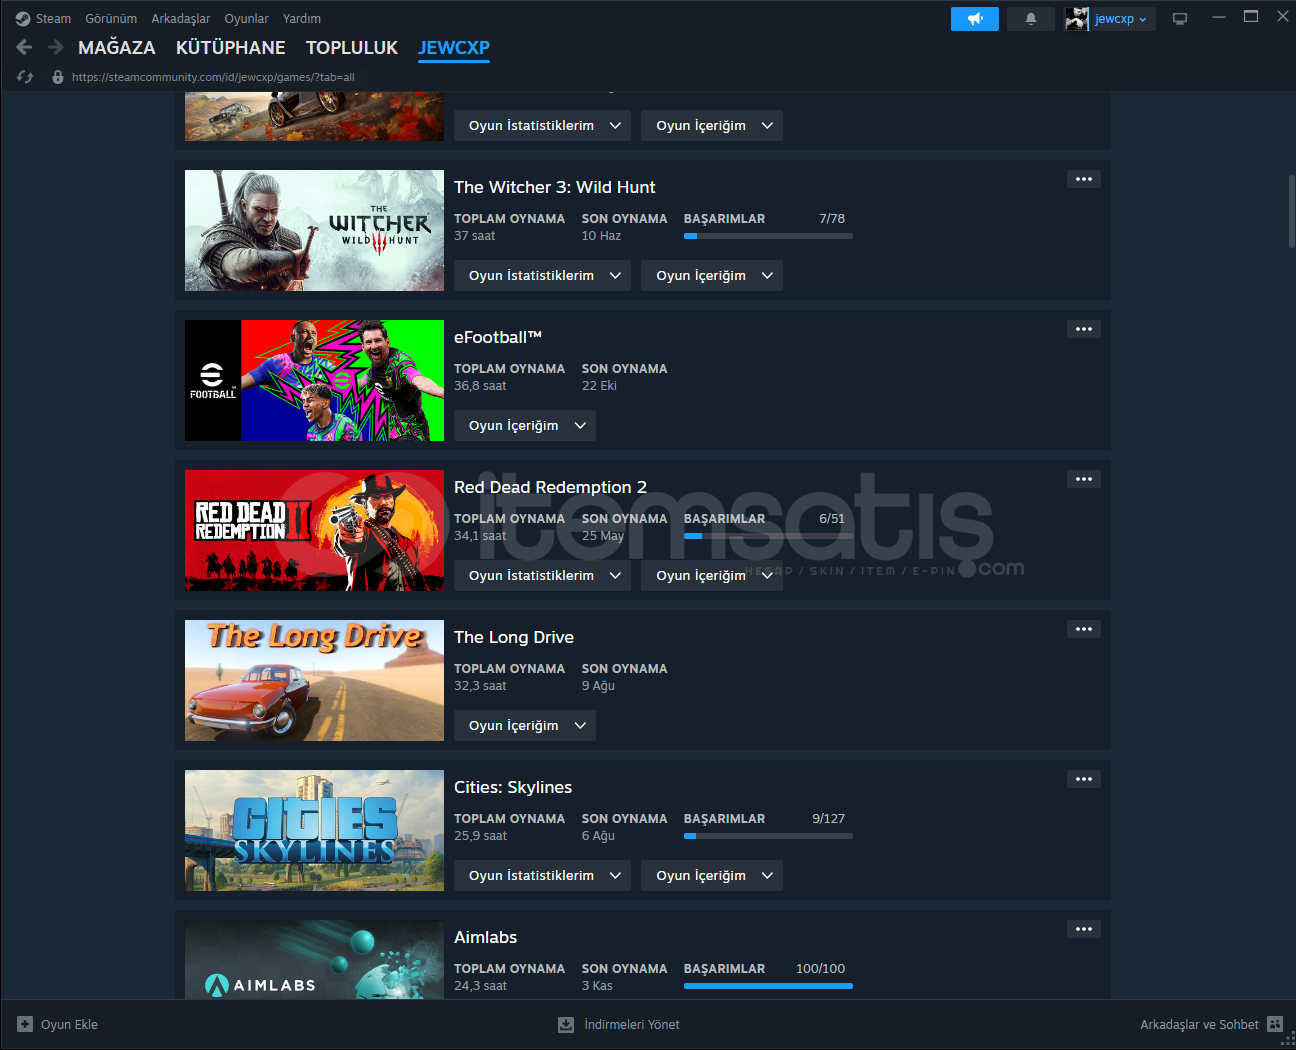
Task: Expand Oyun İstatistiklerim in the topmost game row
Action: (542, 126)
